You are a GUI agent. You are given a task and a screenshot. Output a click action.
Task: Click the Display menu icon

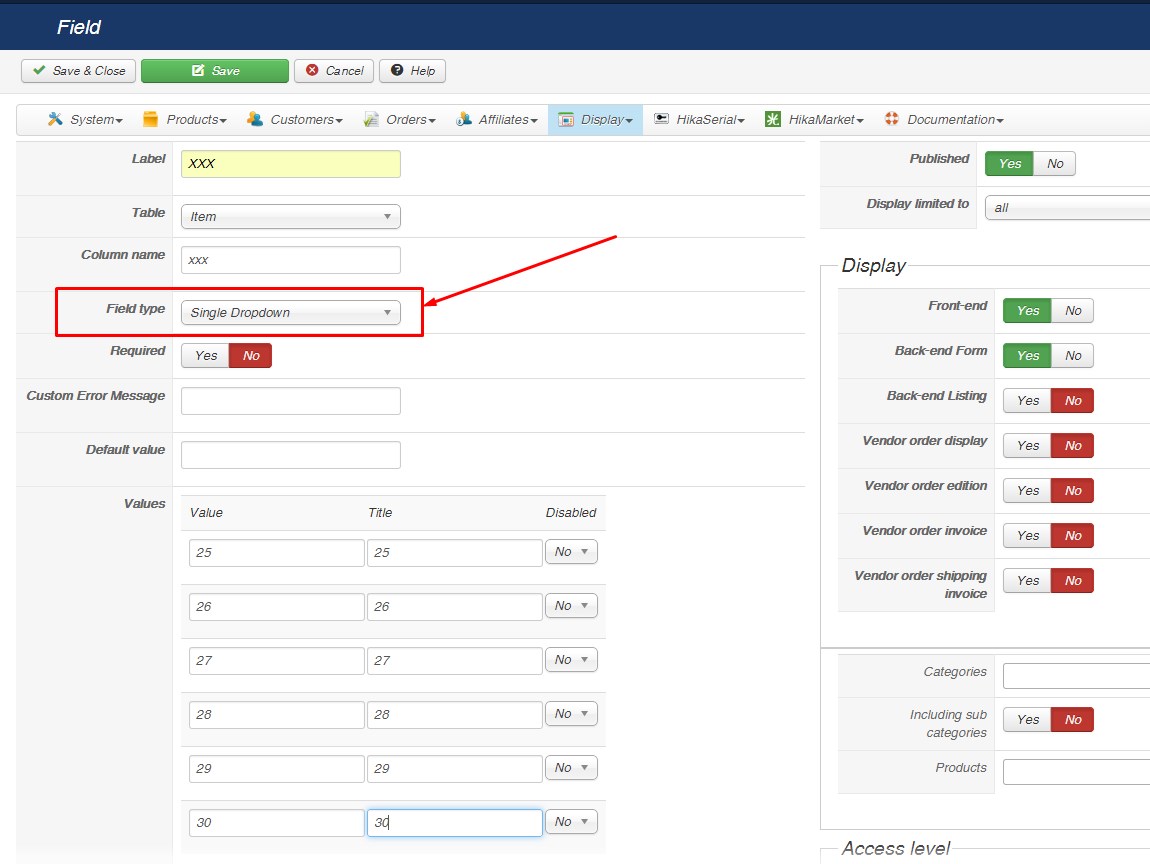pyautogui.click(x=565, y=120)
